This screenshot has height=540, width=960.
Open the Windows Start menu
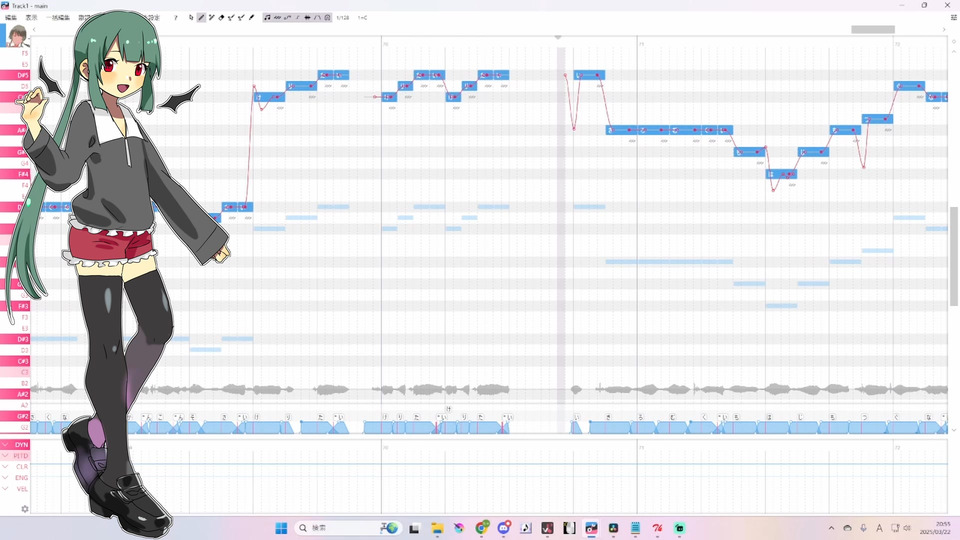click(x=281, y=528)
